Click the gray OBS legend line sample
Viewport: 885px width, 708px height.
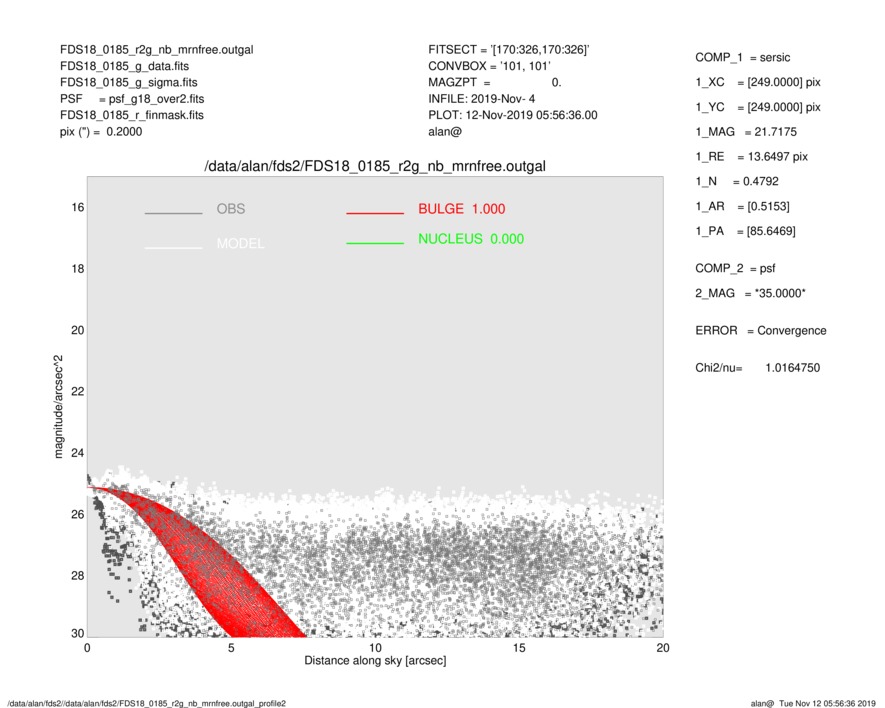(x=173, y=213)
